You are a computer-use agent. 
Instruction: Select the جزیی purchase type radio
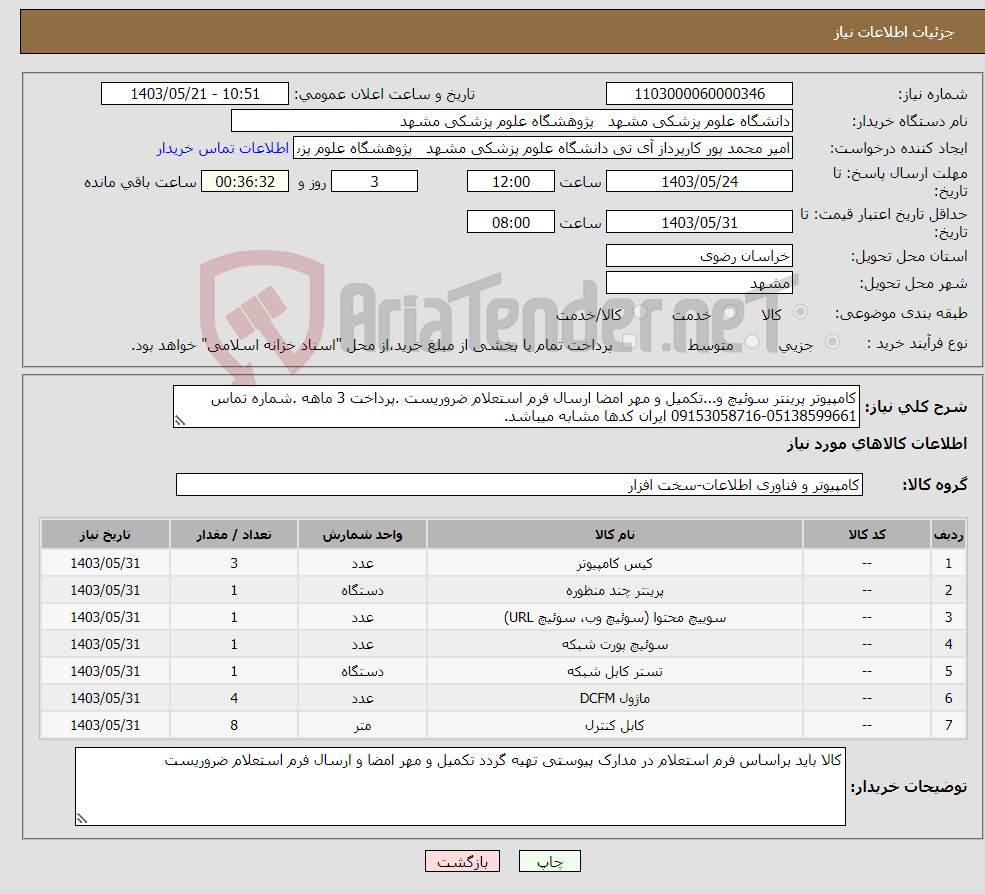pos(832,342)
